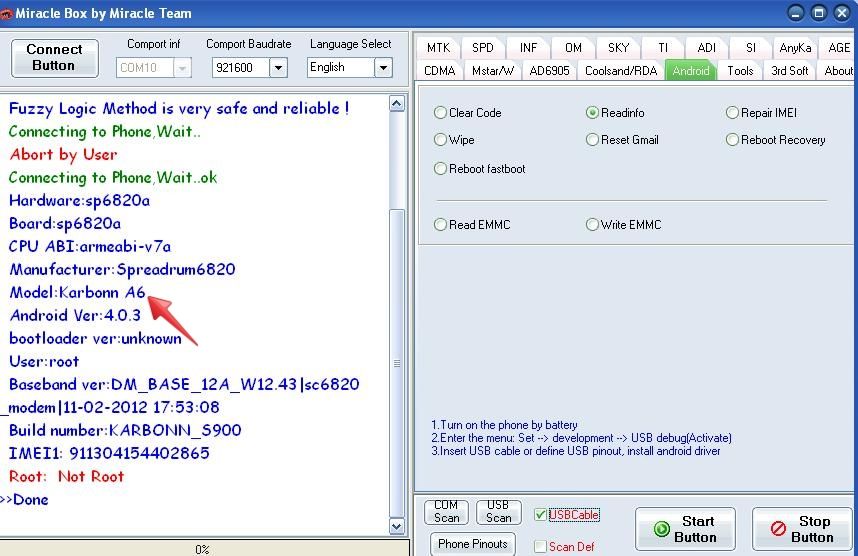Switch to the AnyKa tab
This screenshot has height=556, width=858.
pos(795,48)
